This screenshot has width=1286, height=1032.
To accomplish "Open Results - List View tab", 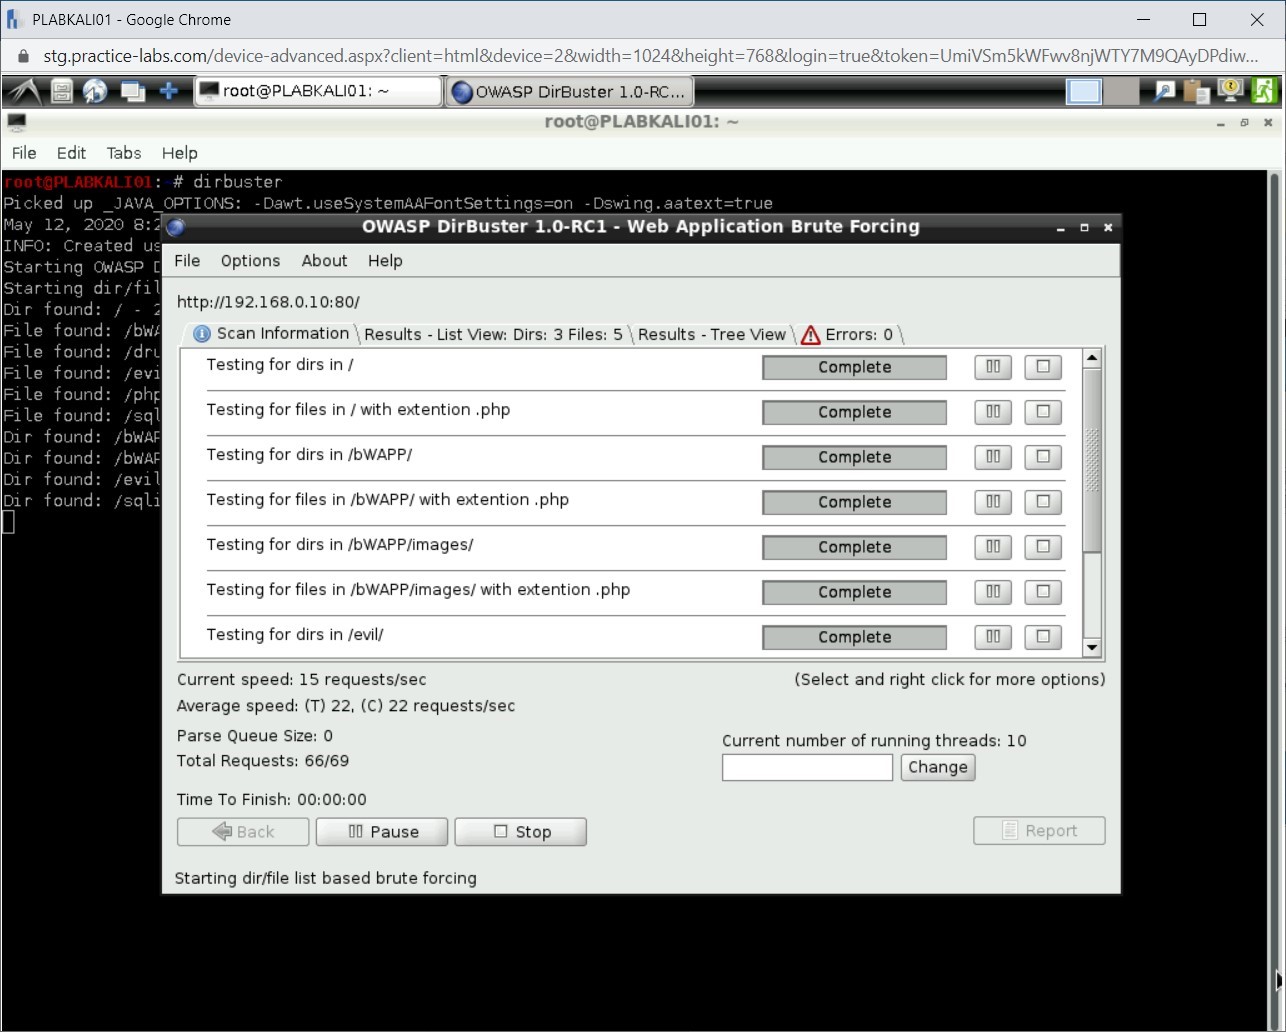I will coord(492,335).
